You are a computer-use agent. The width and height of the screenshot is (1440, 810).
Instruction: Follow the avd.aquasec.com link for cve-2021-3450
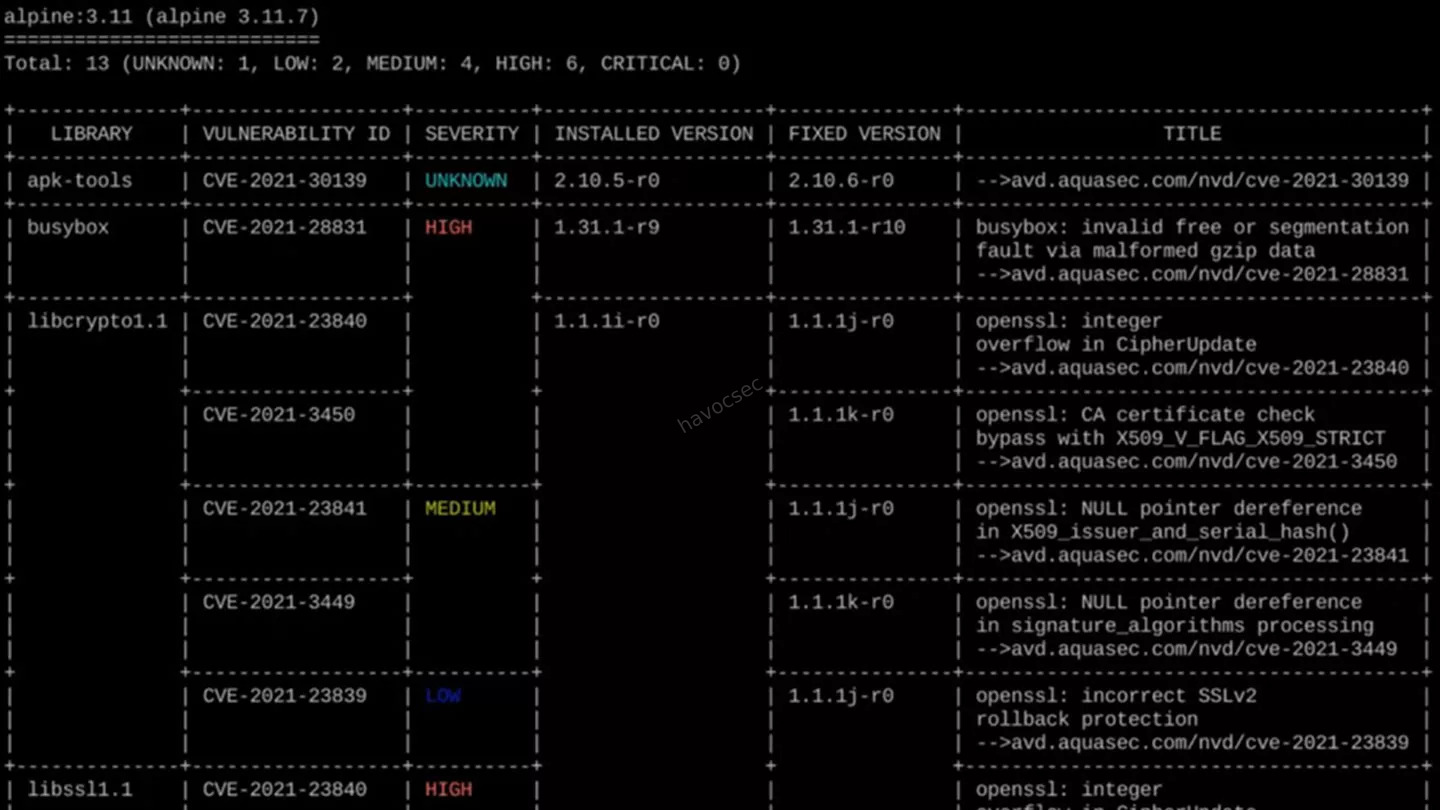click(x=1186, y=462)
